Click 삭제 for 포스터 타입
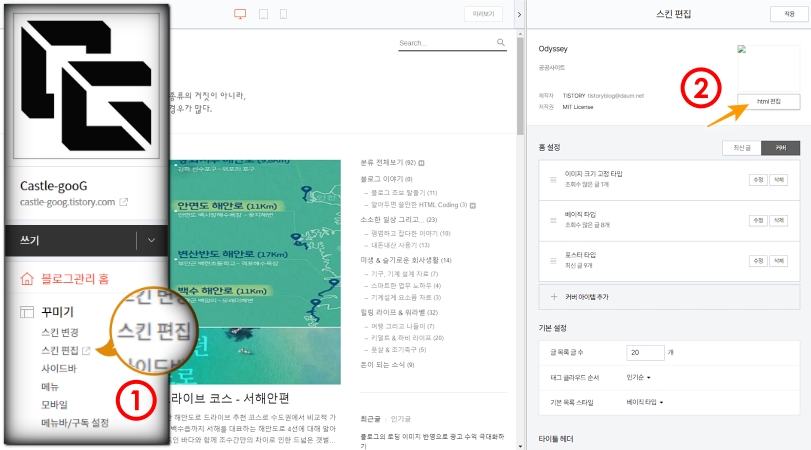Screen dimensions: 811x450 click(x=778, y=261)
